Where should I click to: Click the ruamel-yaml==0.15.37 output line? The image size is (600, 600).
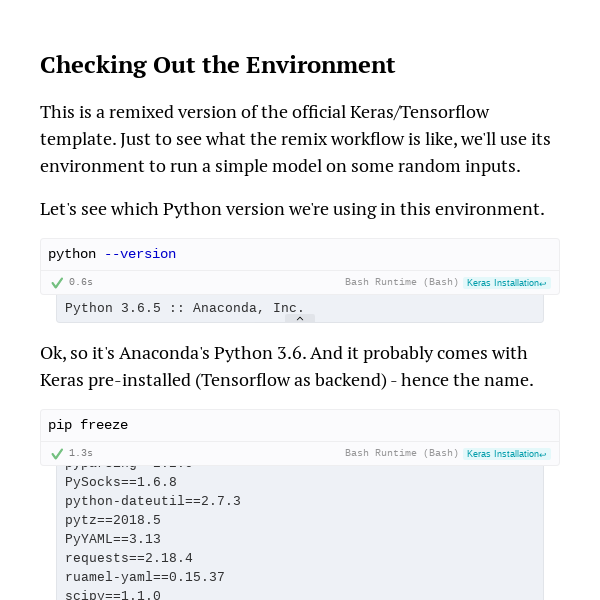[145, 577]
